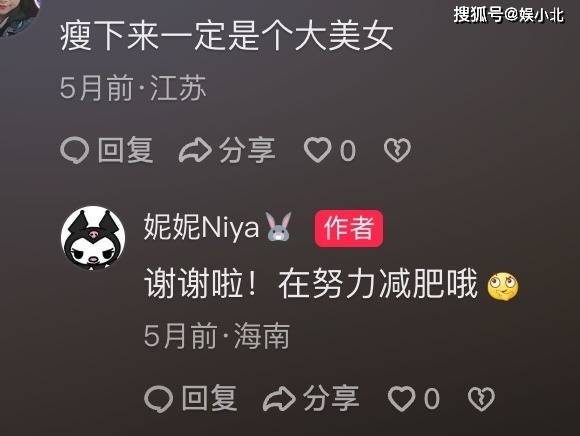Screen dimensions: 580x436
Task: Tap the rabbit emoji beside the Niya username
Action: click(x=279, y=227)
